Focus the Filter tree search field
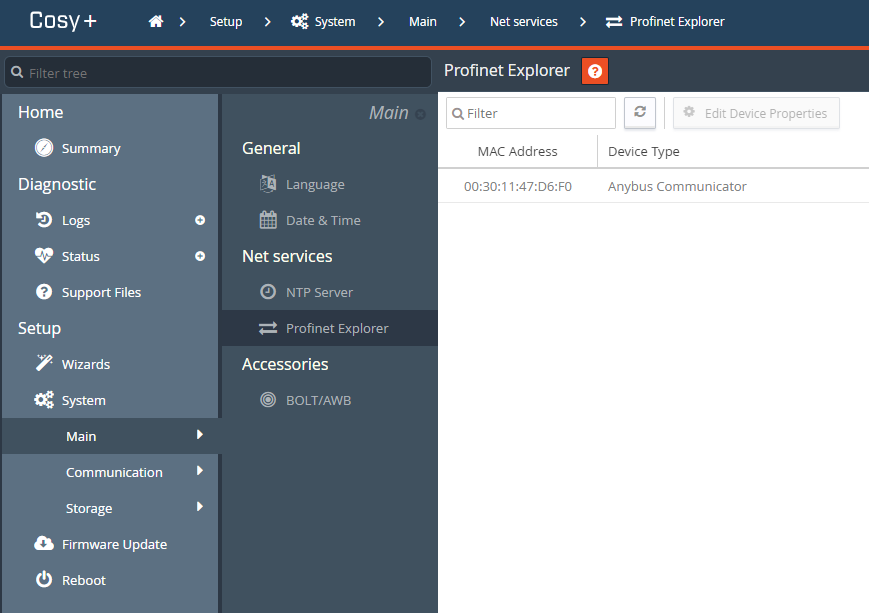The image size is (869, 613). [x=218, y=73]
